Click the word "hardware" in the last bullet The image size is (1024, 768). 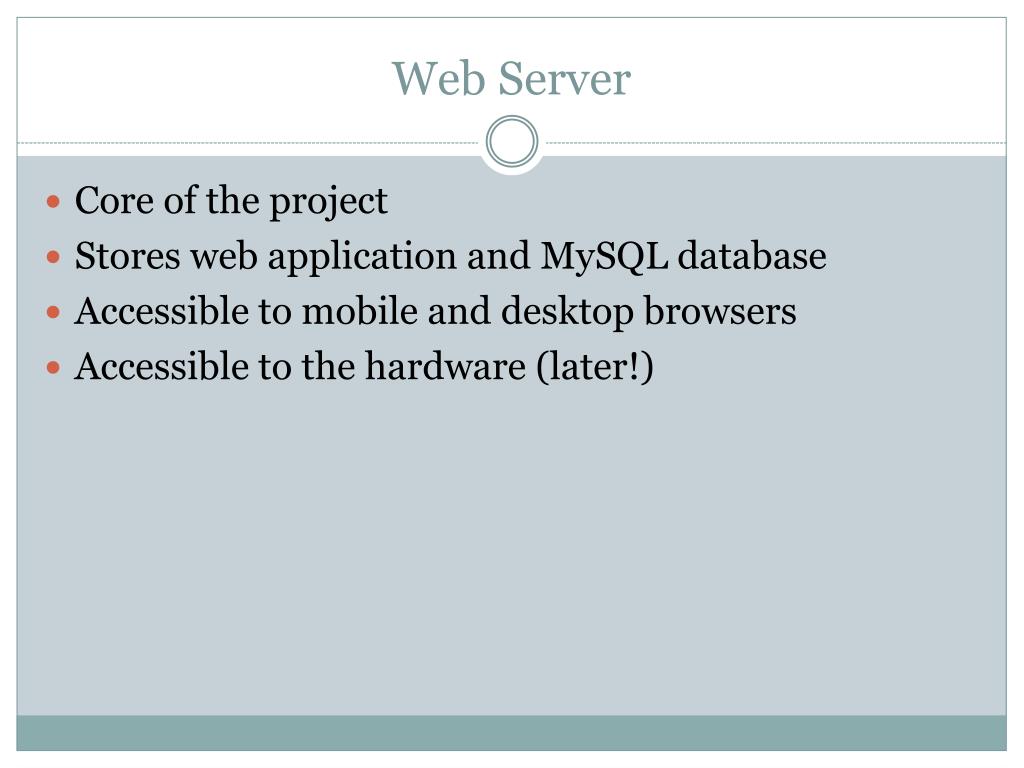click(x=445, y=366)
